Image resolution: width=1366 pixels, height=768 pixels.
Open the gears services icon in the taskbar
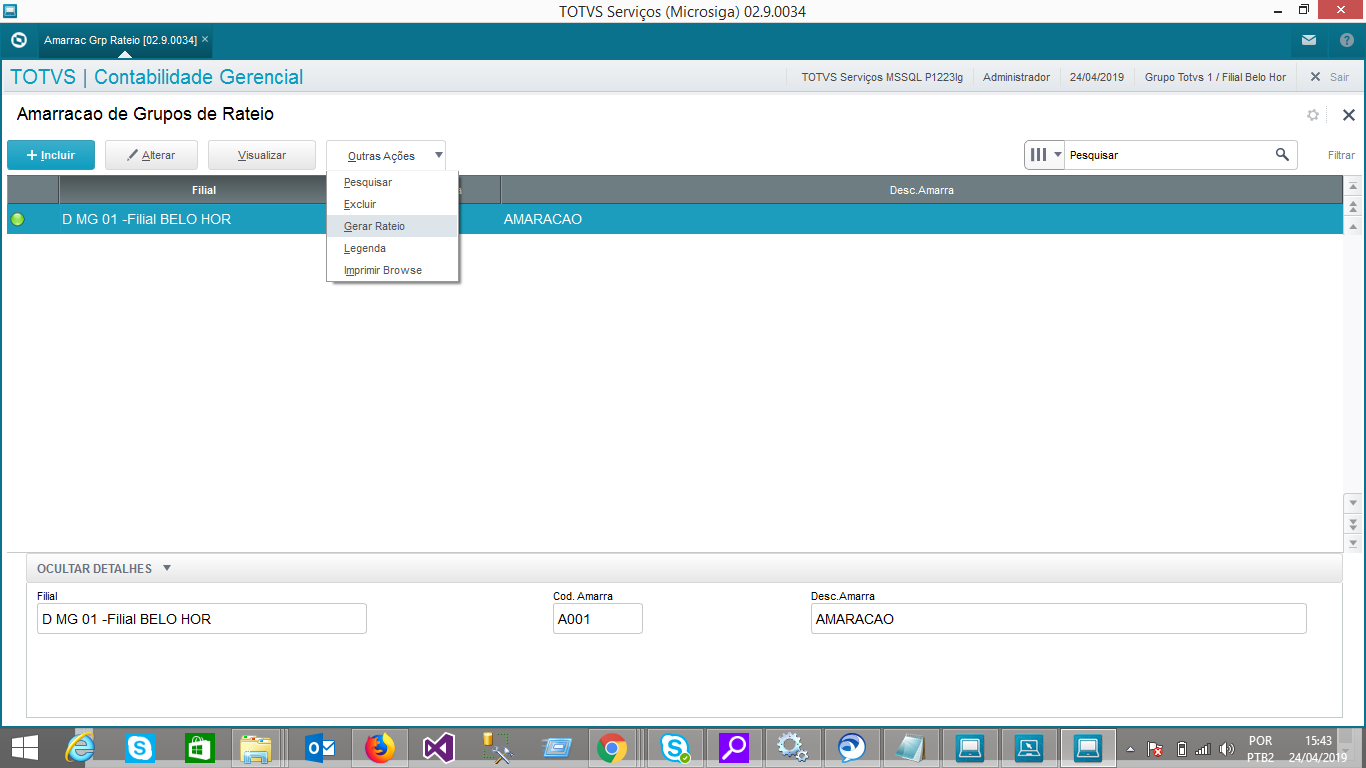point(793,748)
